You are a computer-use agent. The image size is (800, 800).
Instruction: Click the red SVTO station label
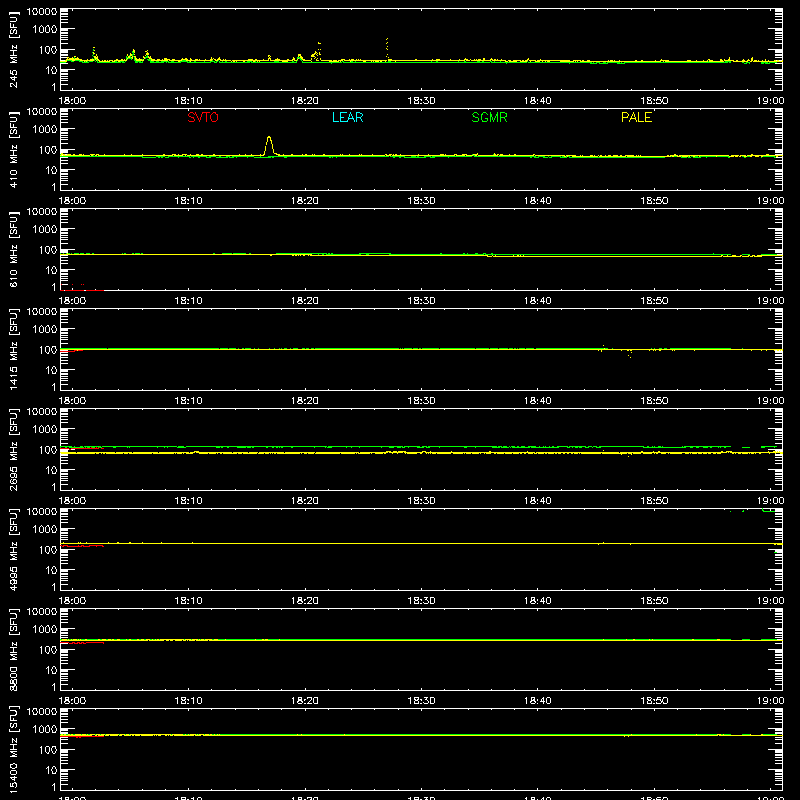coord(203,117)
